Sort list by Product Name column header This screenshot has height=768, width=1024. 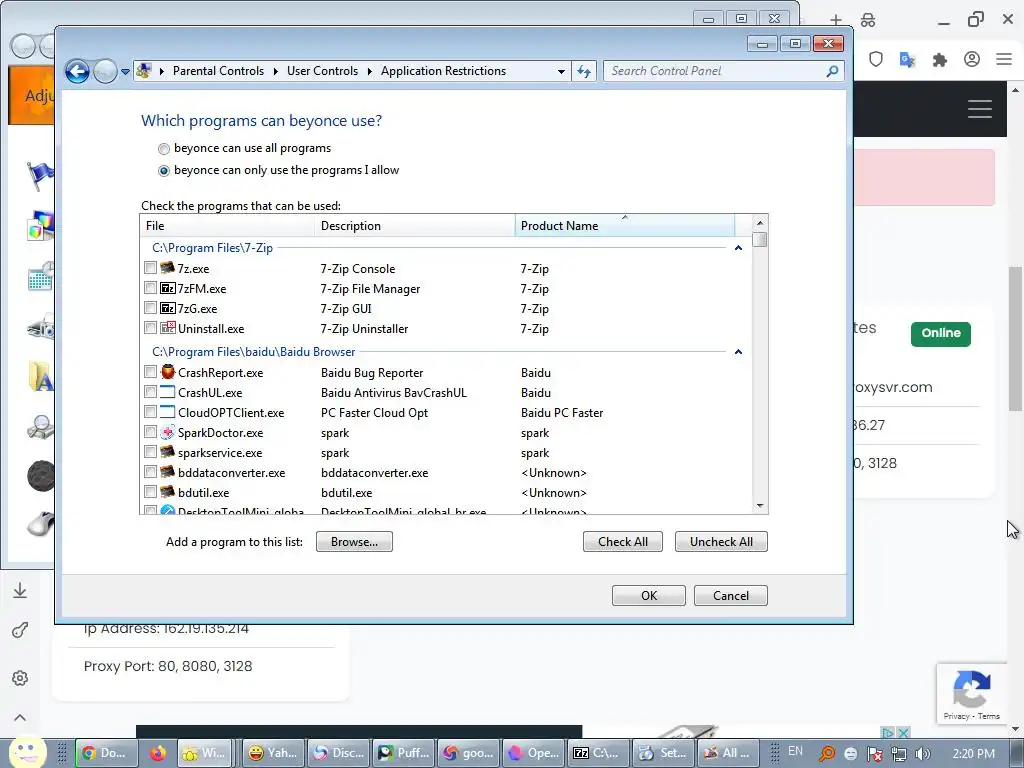[625, 225]
